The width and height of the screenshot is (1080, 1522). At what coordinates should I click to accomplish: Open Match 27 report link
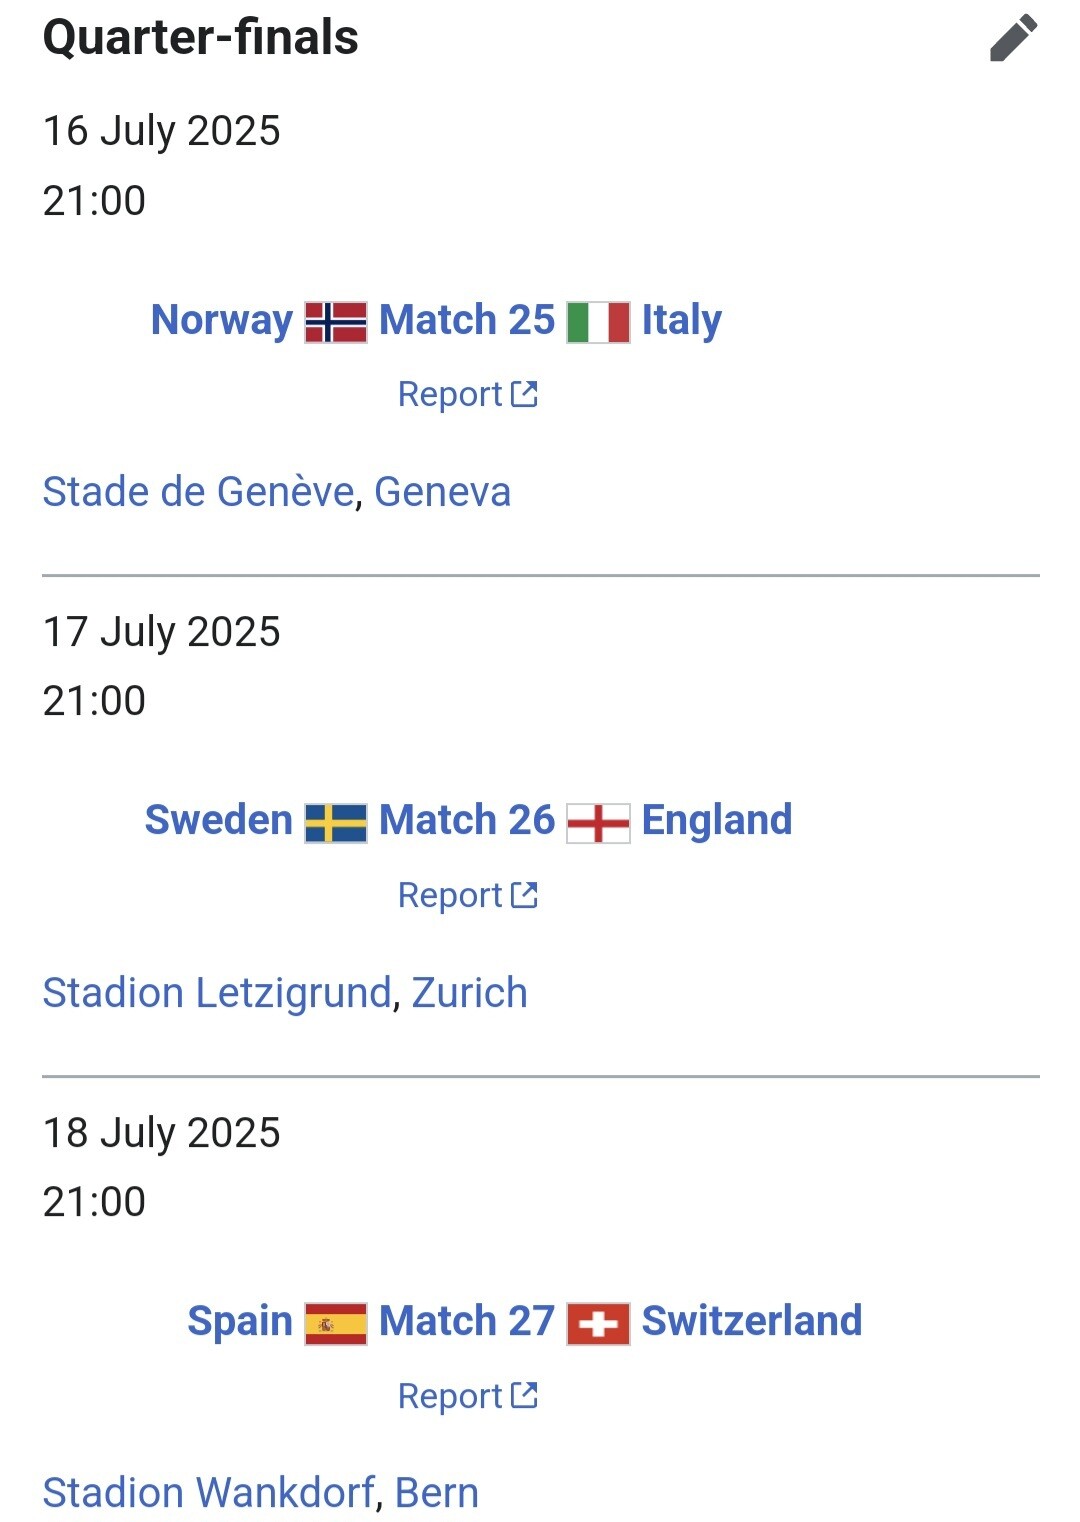[x=467, y=1396]
